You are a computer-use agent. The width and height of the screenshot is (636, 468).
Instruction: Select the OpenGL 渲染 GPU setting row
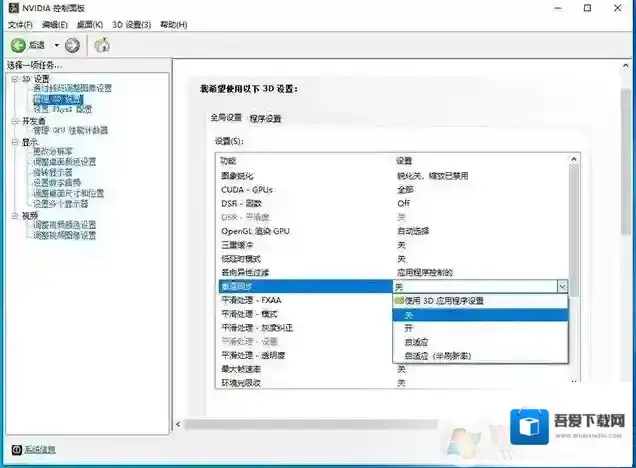(x=393, y=231)
